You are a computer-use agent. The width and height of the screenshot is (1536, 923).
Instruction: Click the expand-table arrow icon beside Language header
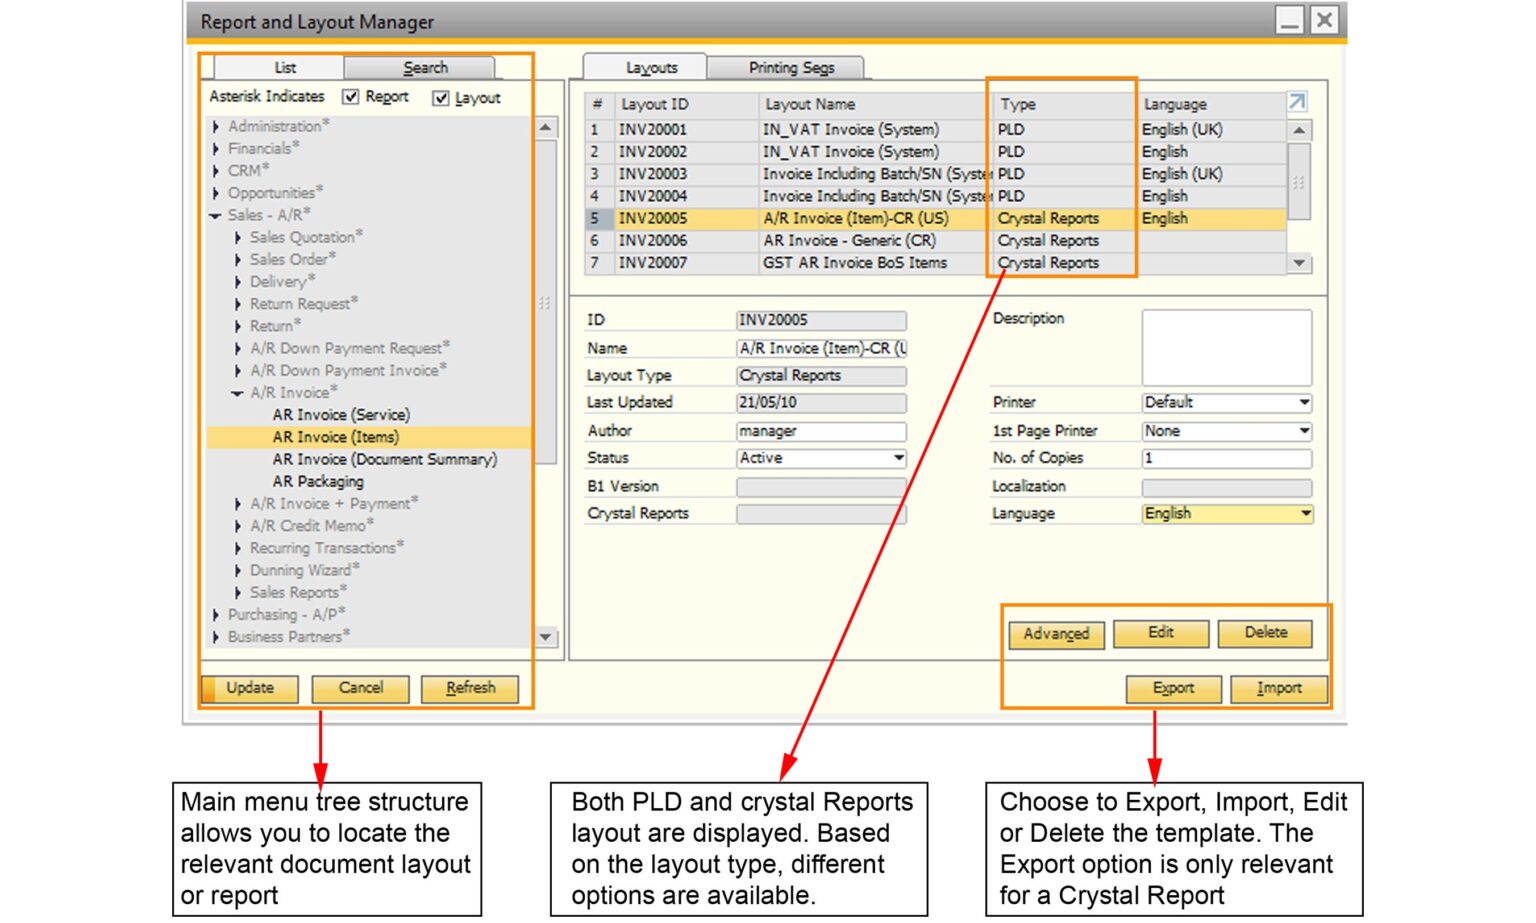(1297, 103)
